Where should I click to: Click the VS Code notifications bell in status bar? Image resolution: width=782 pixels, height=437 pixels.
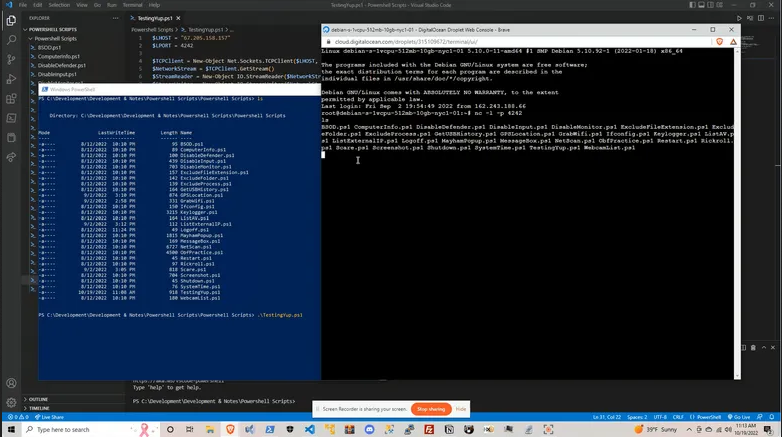point(772,417)
